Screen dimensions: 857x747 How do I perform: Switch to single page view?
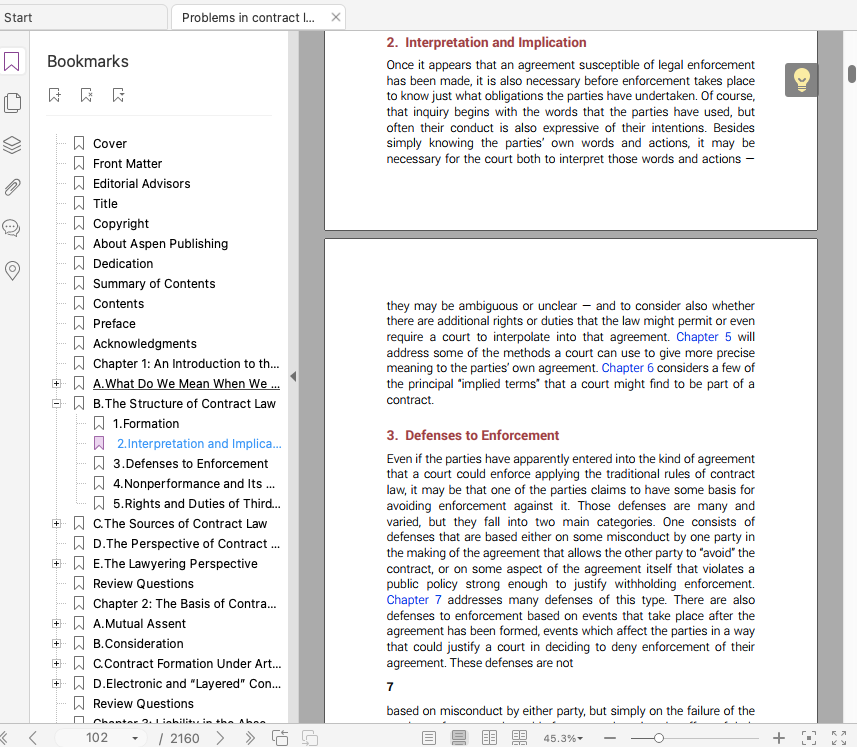(x=429, y=738)
